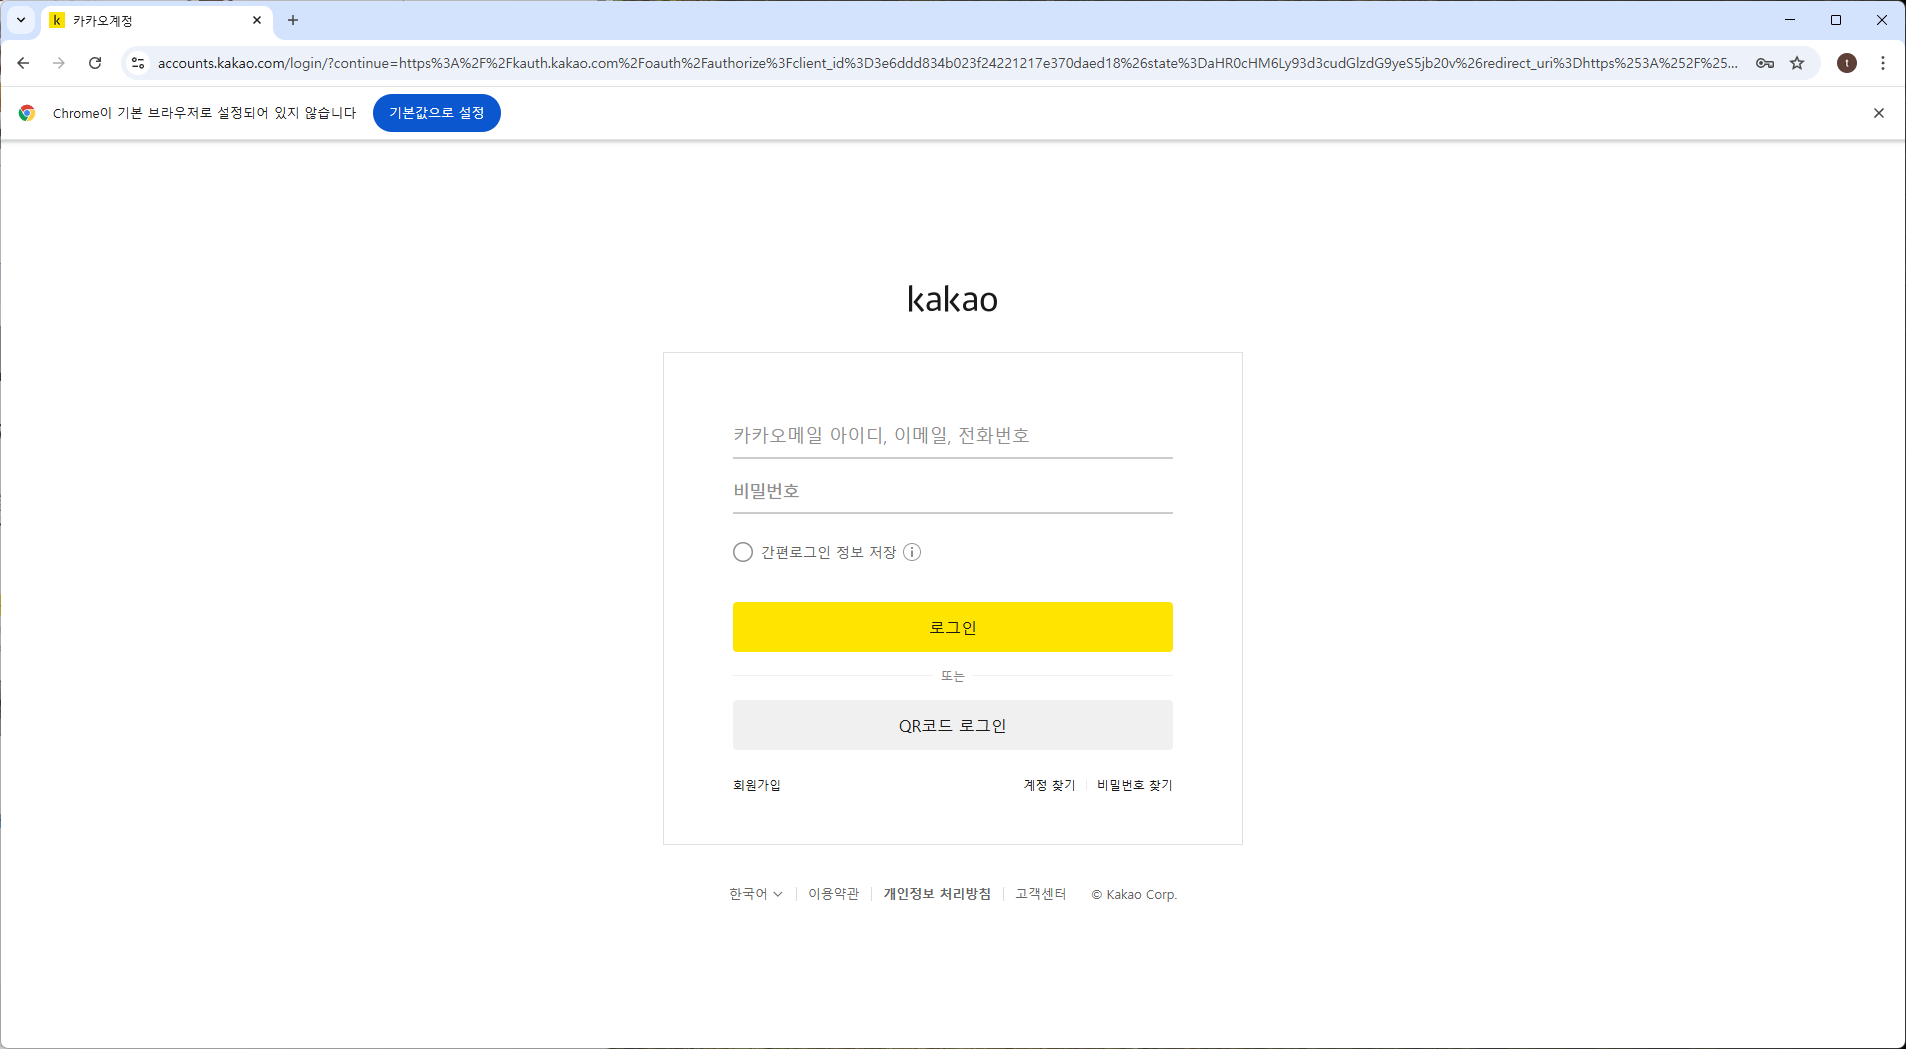Click the QR코드 로그인 button
Screen dimensions: 1906x1049
(x=953, y=725)
